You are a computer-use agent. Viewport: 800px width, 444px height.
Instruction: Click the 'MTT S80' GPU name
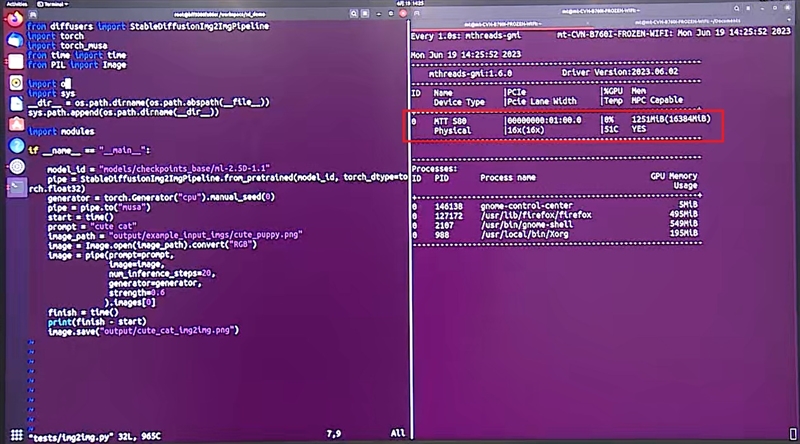click(450, 121)
